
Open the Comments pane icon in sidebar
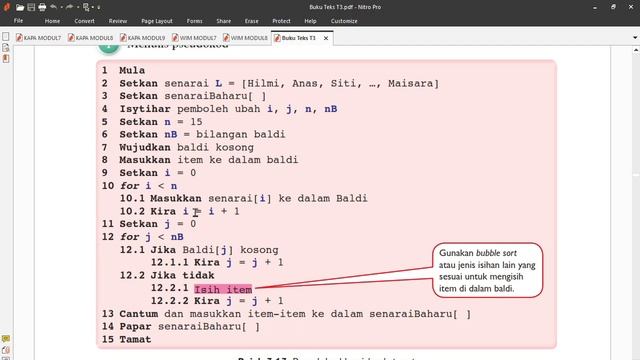coord(6,339)
